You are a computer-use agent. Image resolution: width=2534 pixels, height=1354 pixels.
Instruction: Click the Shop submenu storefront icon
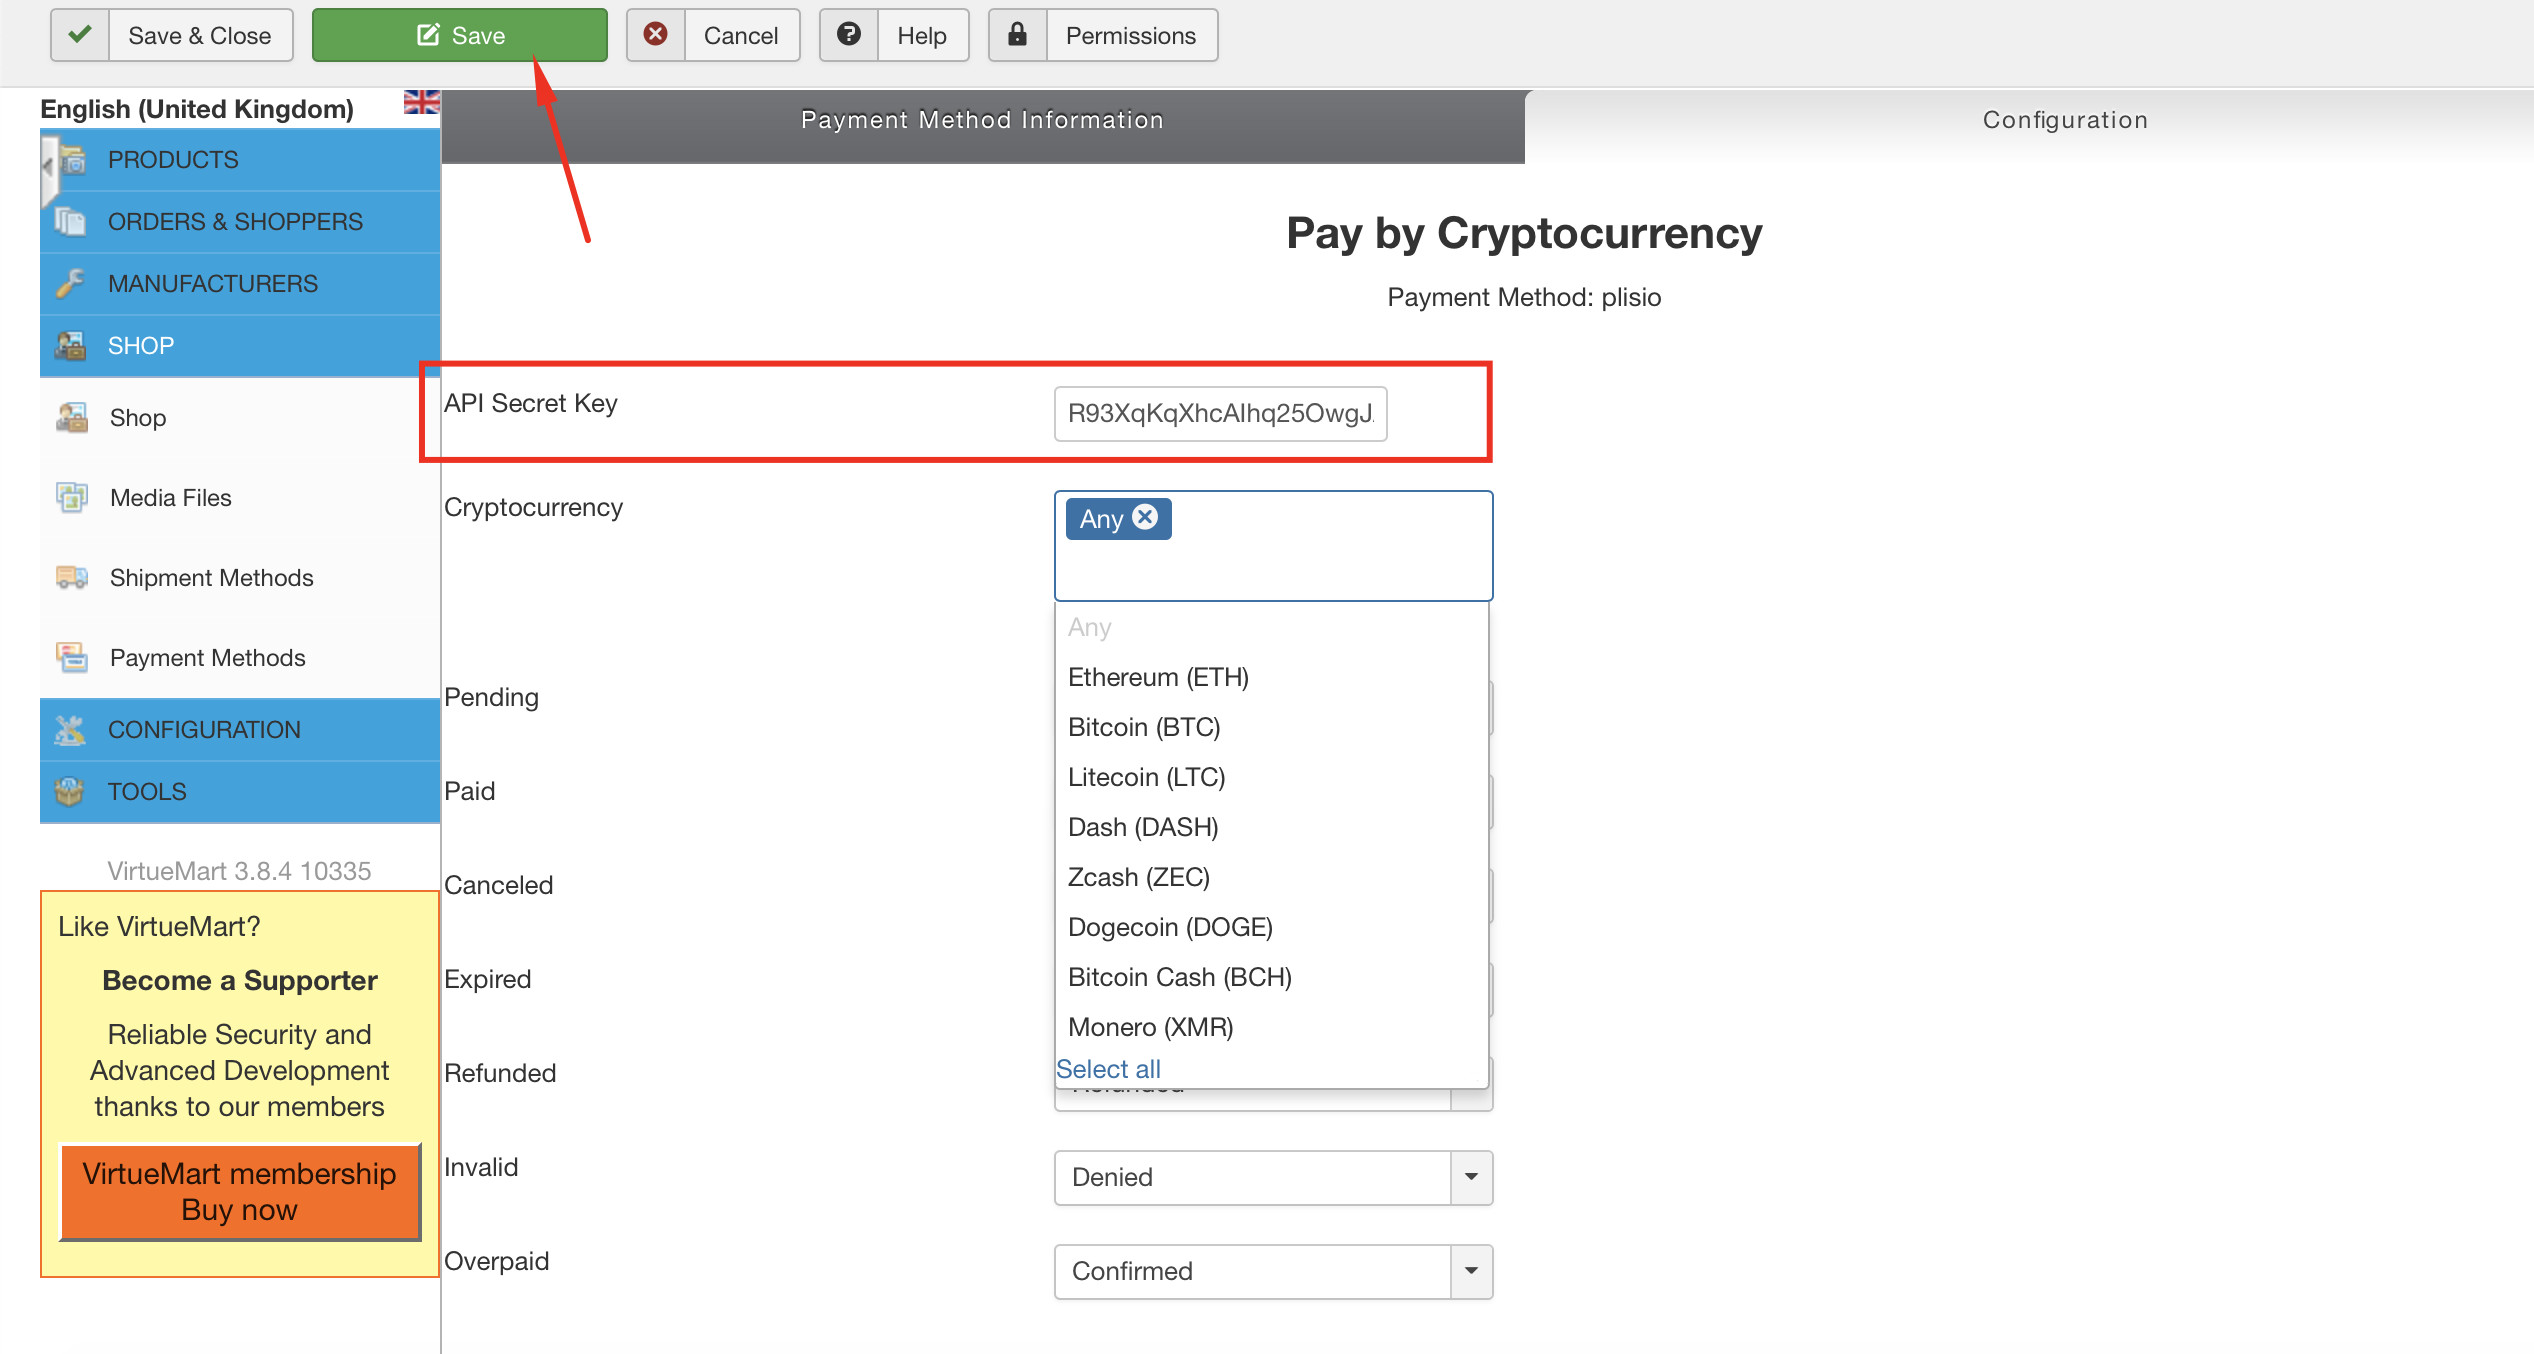(x=72, y=417)
